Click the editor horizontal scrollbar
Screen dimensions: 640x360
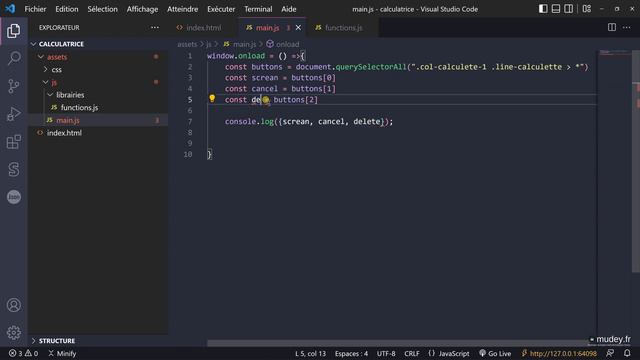397,343
